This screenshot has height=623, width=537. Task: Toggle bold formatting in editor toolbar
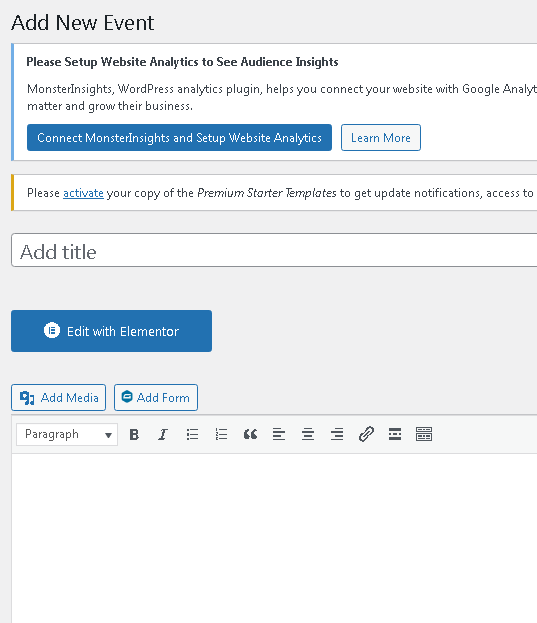pos(134,434)
